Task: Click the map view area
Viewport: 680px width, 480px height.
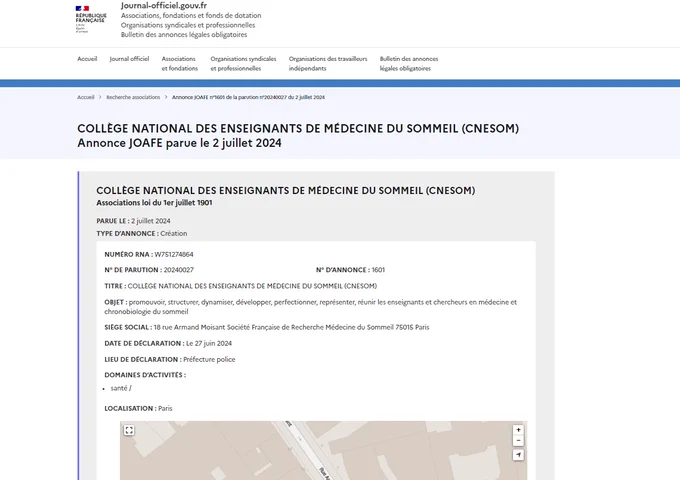Action: click(x=324, y=451)
